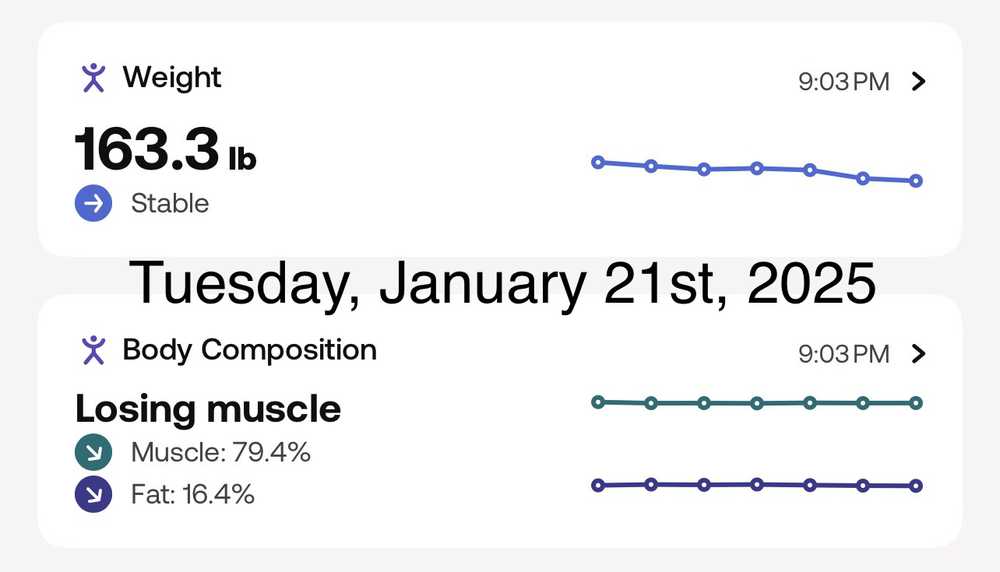Select the Muscle: 79.4% label
The height and width of the screenshot is (572, 1000).
(x=220, y=453)
